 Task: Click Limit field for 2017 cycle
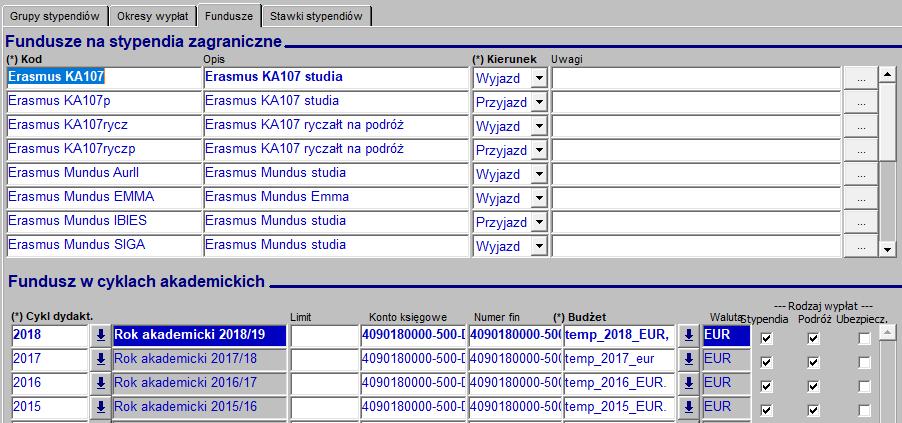[x=324, y=360]
